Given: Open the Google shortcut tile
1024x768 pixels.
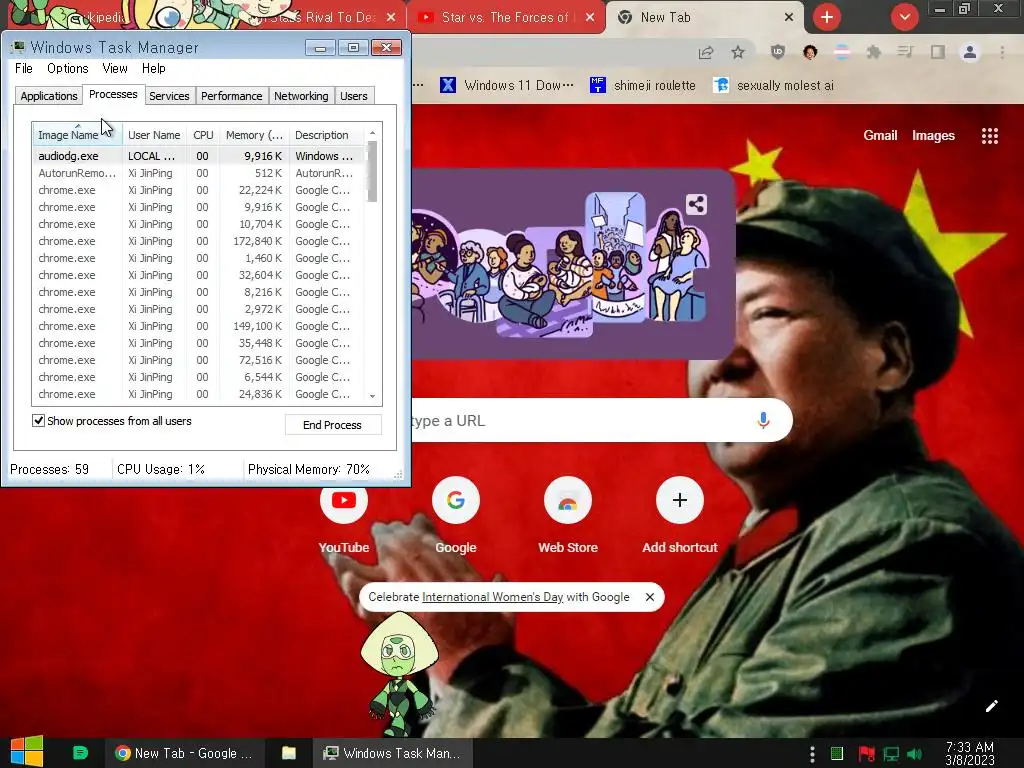Looking at the screenshot, I should coord(456,517).
